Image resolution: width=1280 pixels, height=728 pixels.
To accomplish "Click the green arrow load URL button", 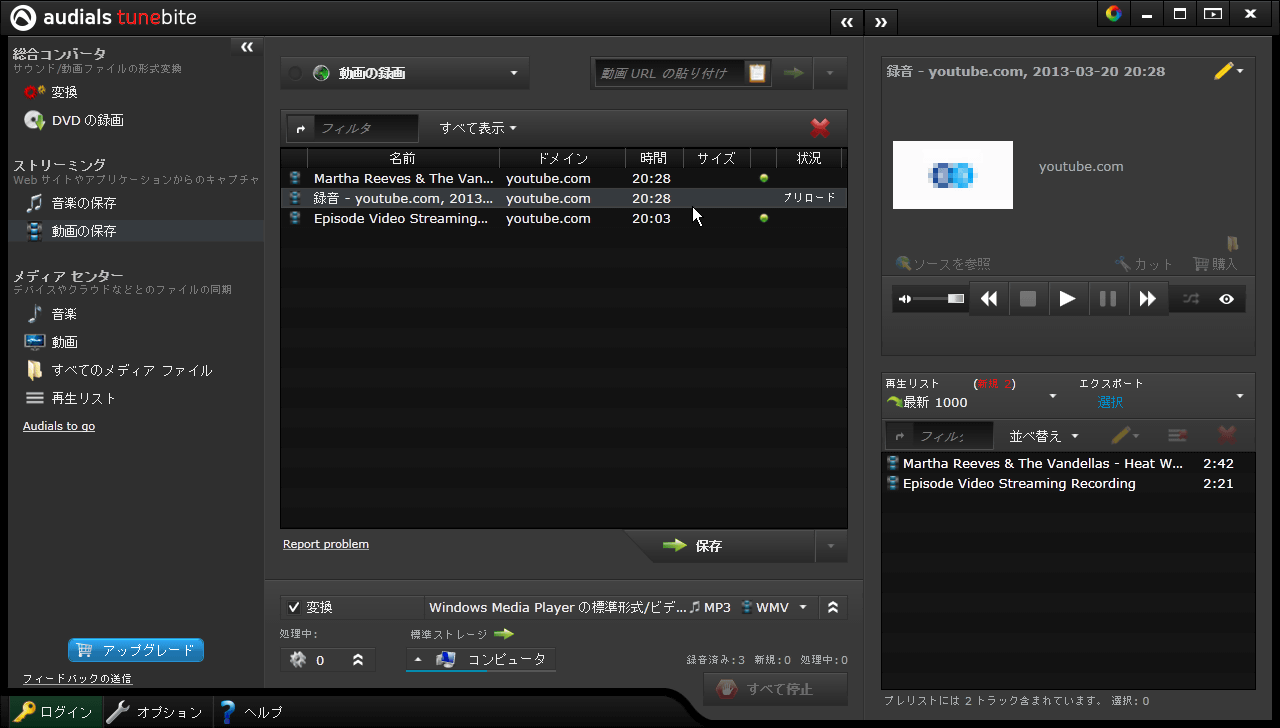I will pyautogui.click(x=793, y=73).
